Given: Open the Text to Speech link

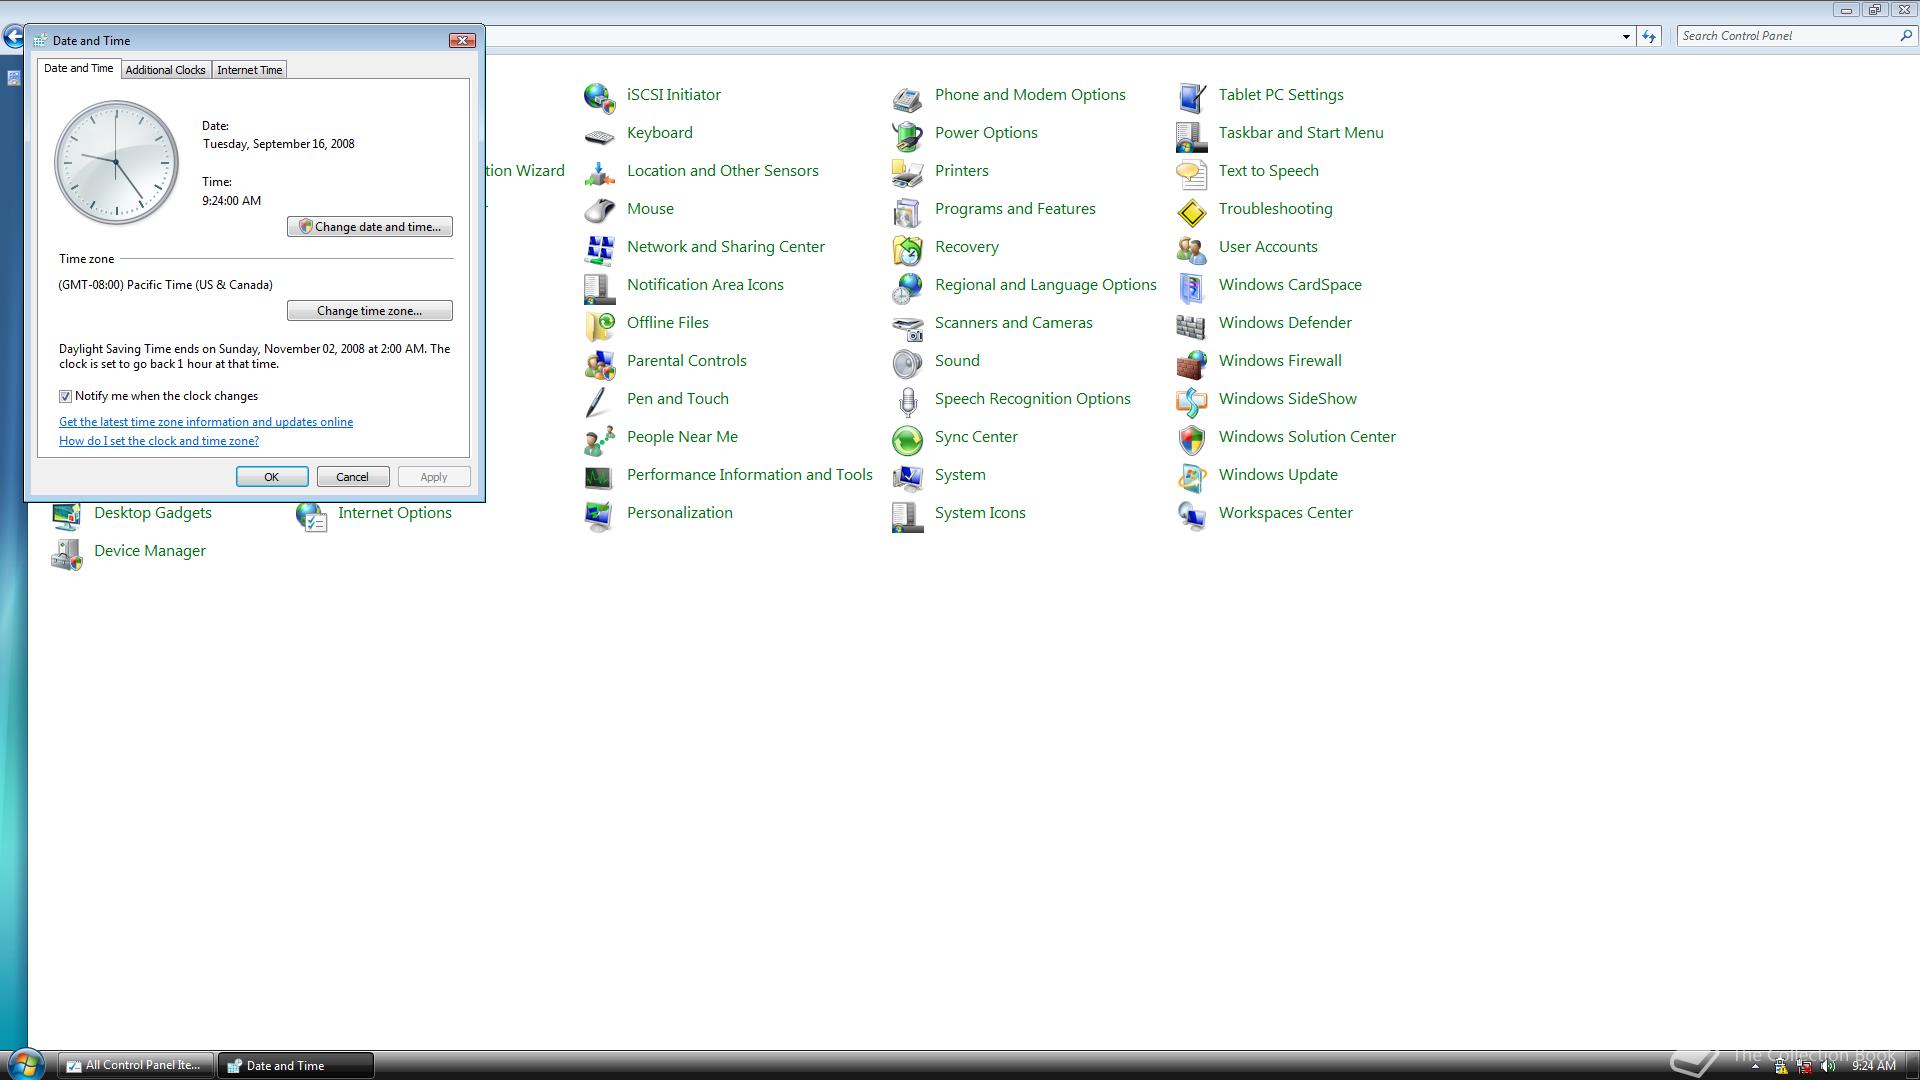Looking at the screenshot, I should click(1268, 171).
